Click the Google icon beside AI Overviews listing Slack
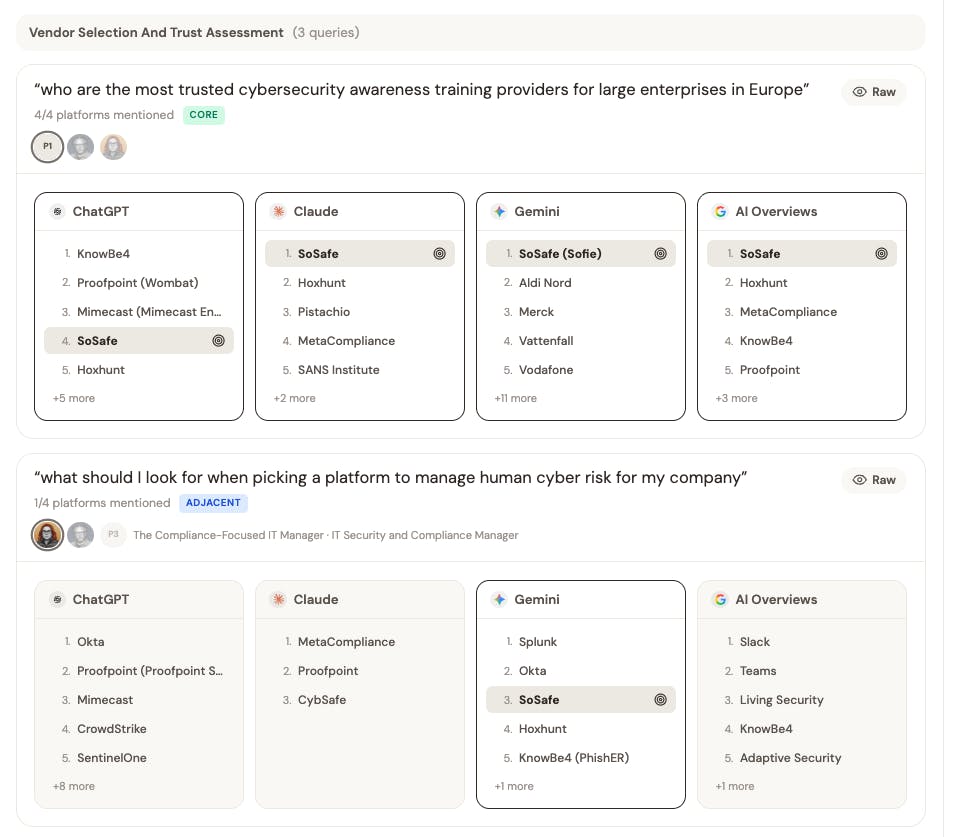 pyautogui.click(x=720, y=600)
